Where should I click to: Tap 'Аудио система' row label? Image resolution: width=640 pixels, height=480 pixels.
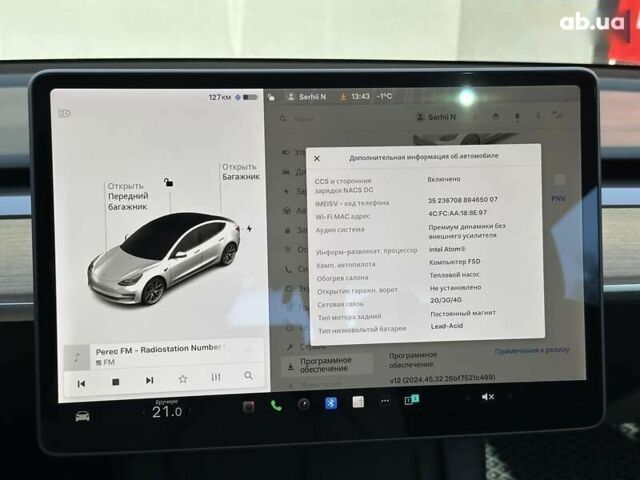coord(340,230)
